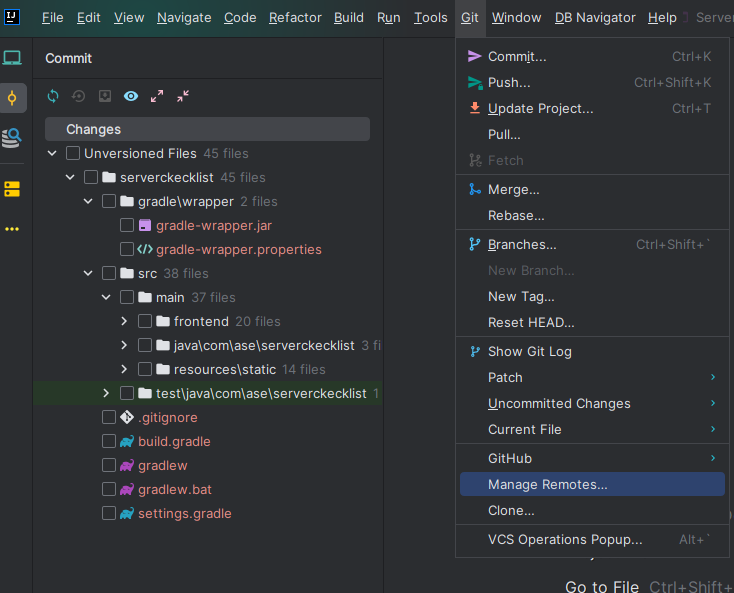Image resolution: width=734 pixels, height=593 pixels.
Task: Check the .gitignore checkbox
Action: pos(109,417)
